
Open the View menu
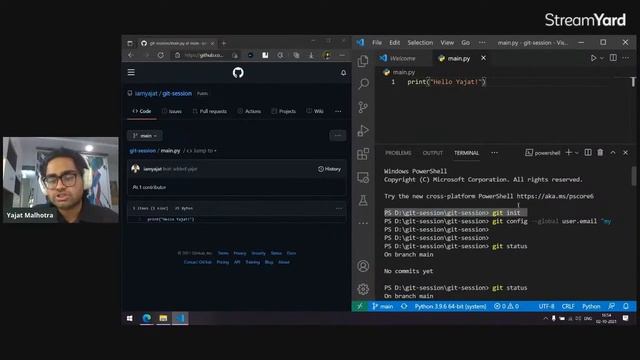(x=447, y=42)
